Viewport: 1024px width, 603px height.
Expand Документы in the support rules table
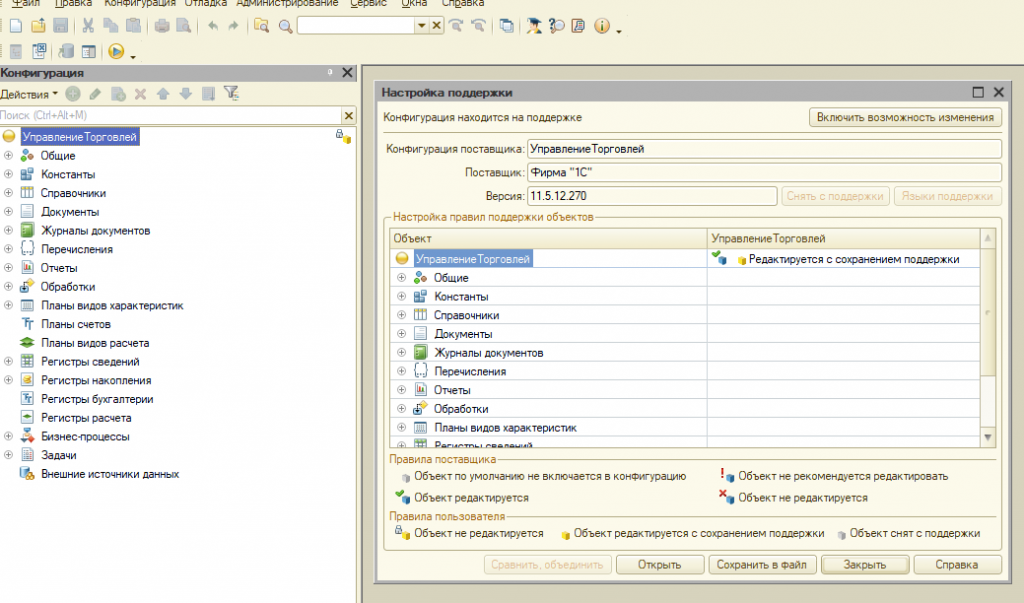pyautogui.click(x=402, y=334)
